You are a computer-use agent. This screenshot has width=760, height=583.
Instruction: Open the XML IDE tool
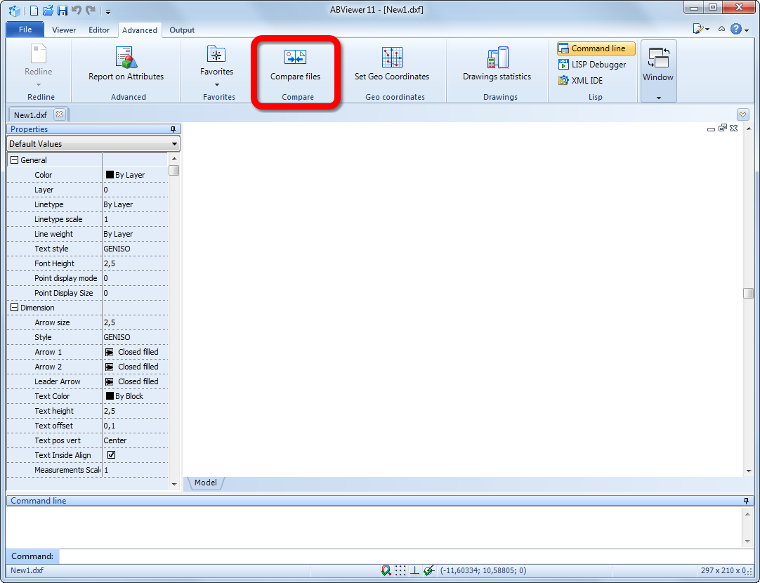[581, 80]
